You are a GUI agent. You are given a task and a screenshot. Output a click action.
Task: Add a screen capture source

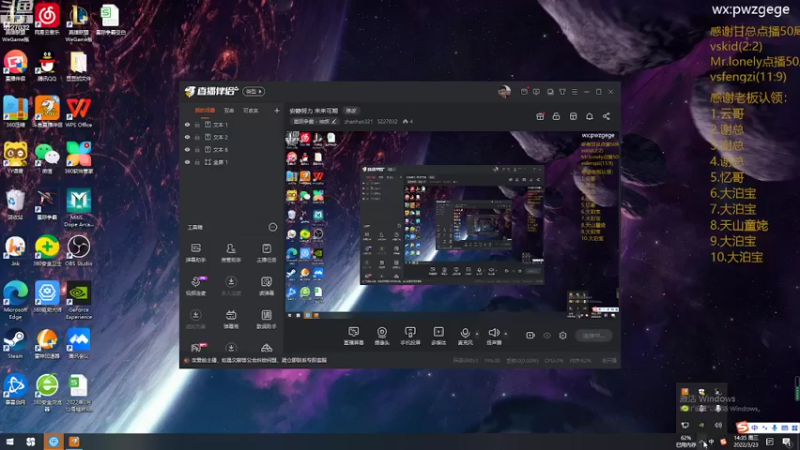(x=354, y=336)
